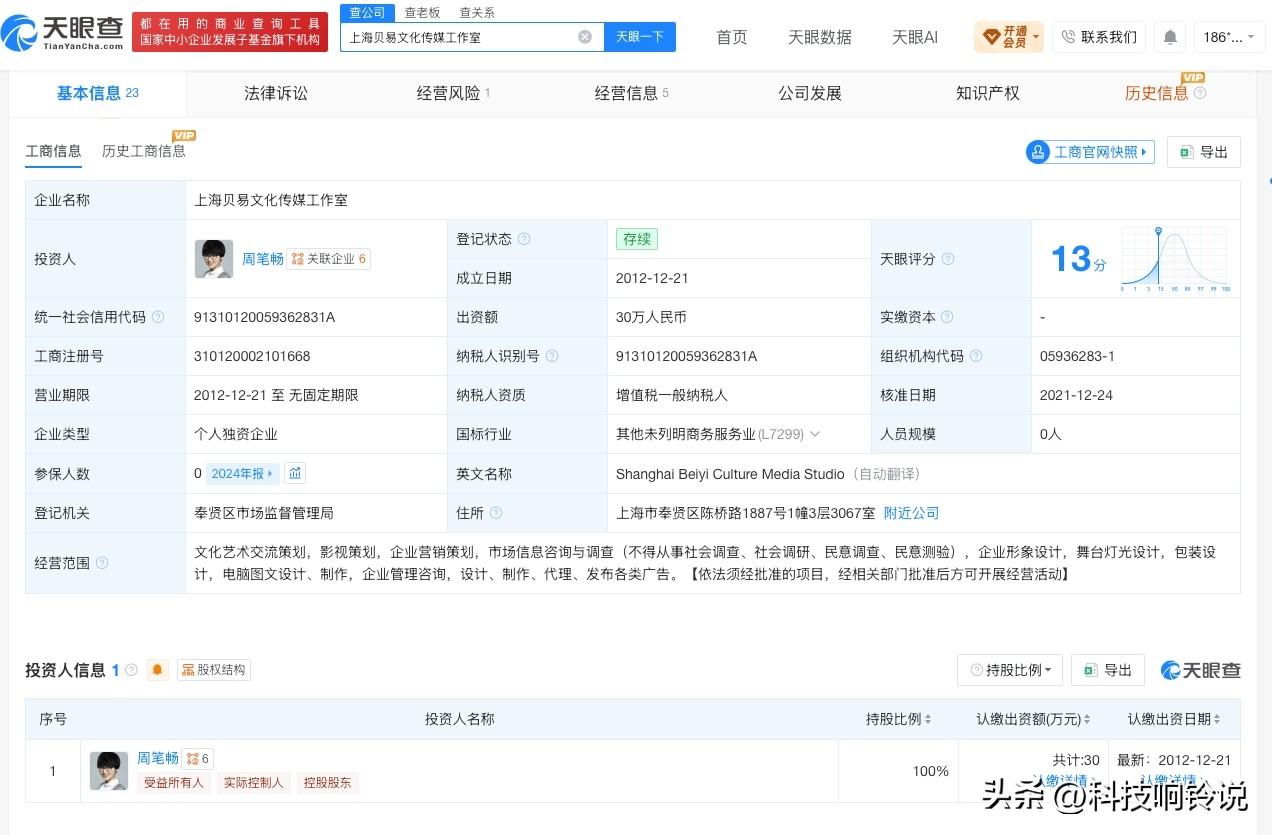The width and height of the screenshot is (1272, 835).
Task: Open the 公司发展 tab
Action: coord(810,93)
